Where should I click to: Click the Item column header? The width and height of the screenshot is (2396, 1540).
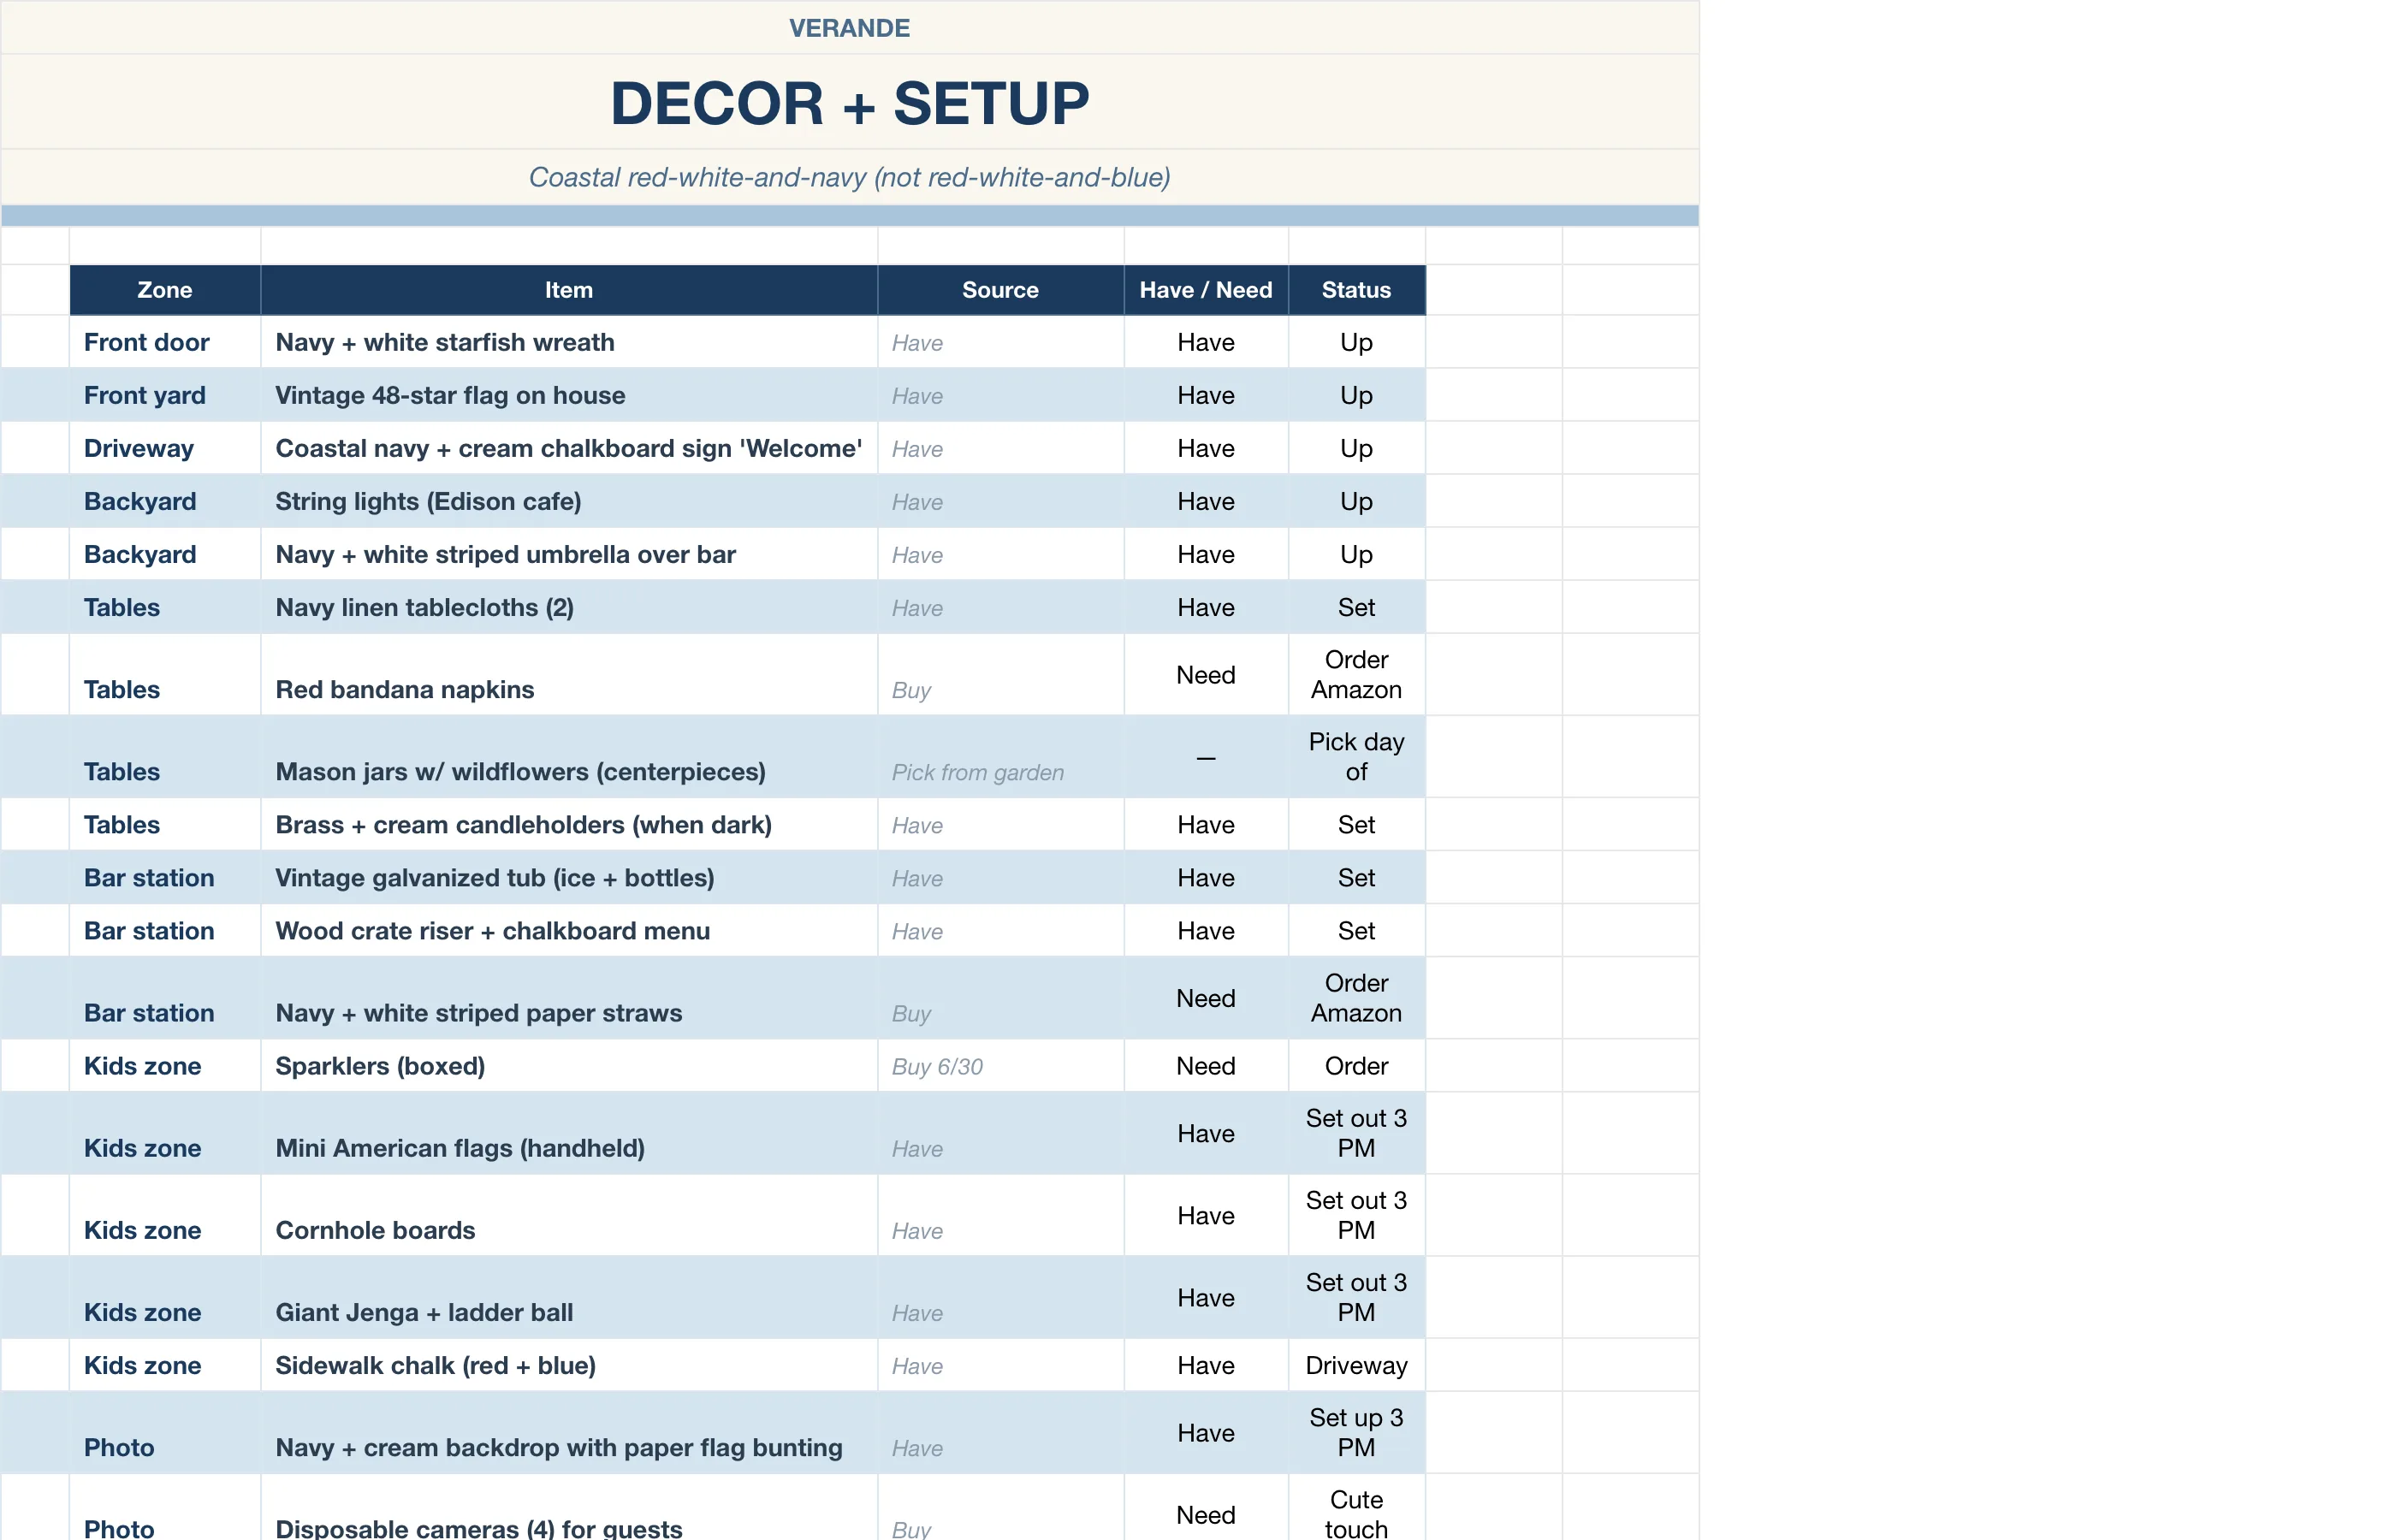pyautogui.click(x=569, y=290)
